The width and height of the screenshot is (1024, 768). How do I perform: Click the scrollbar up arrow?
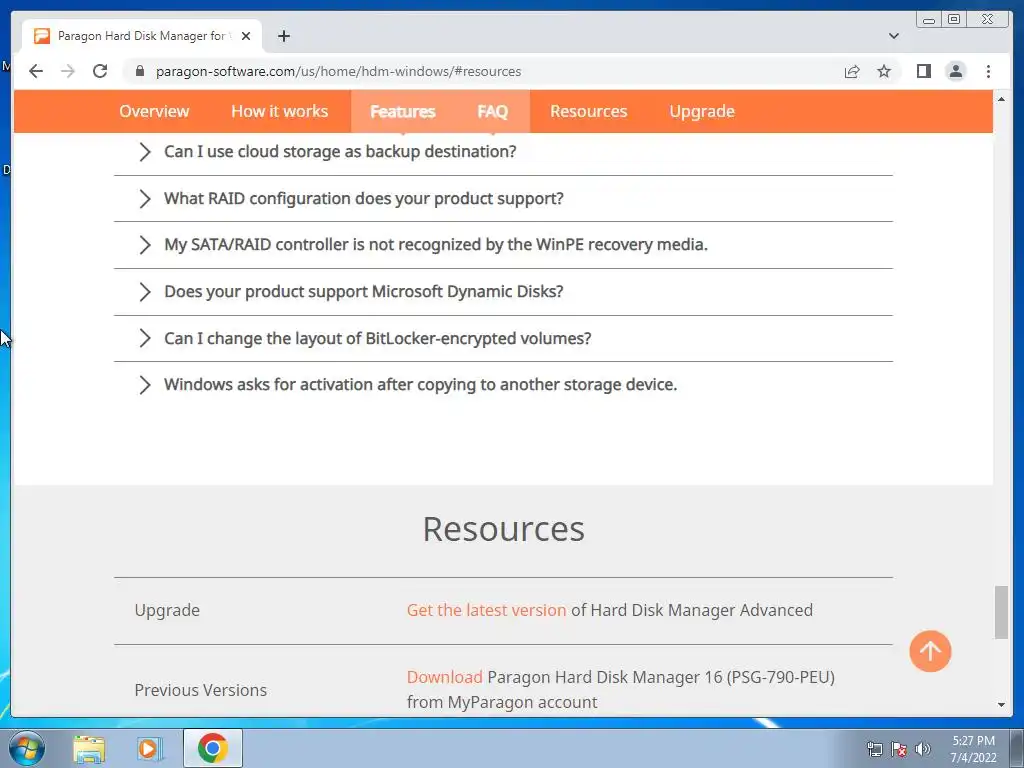coord(1001,99)
